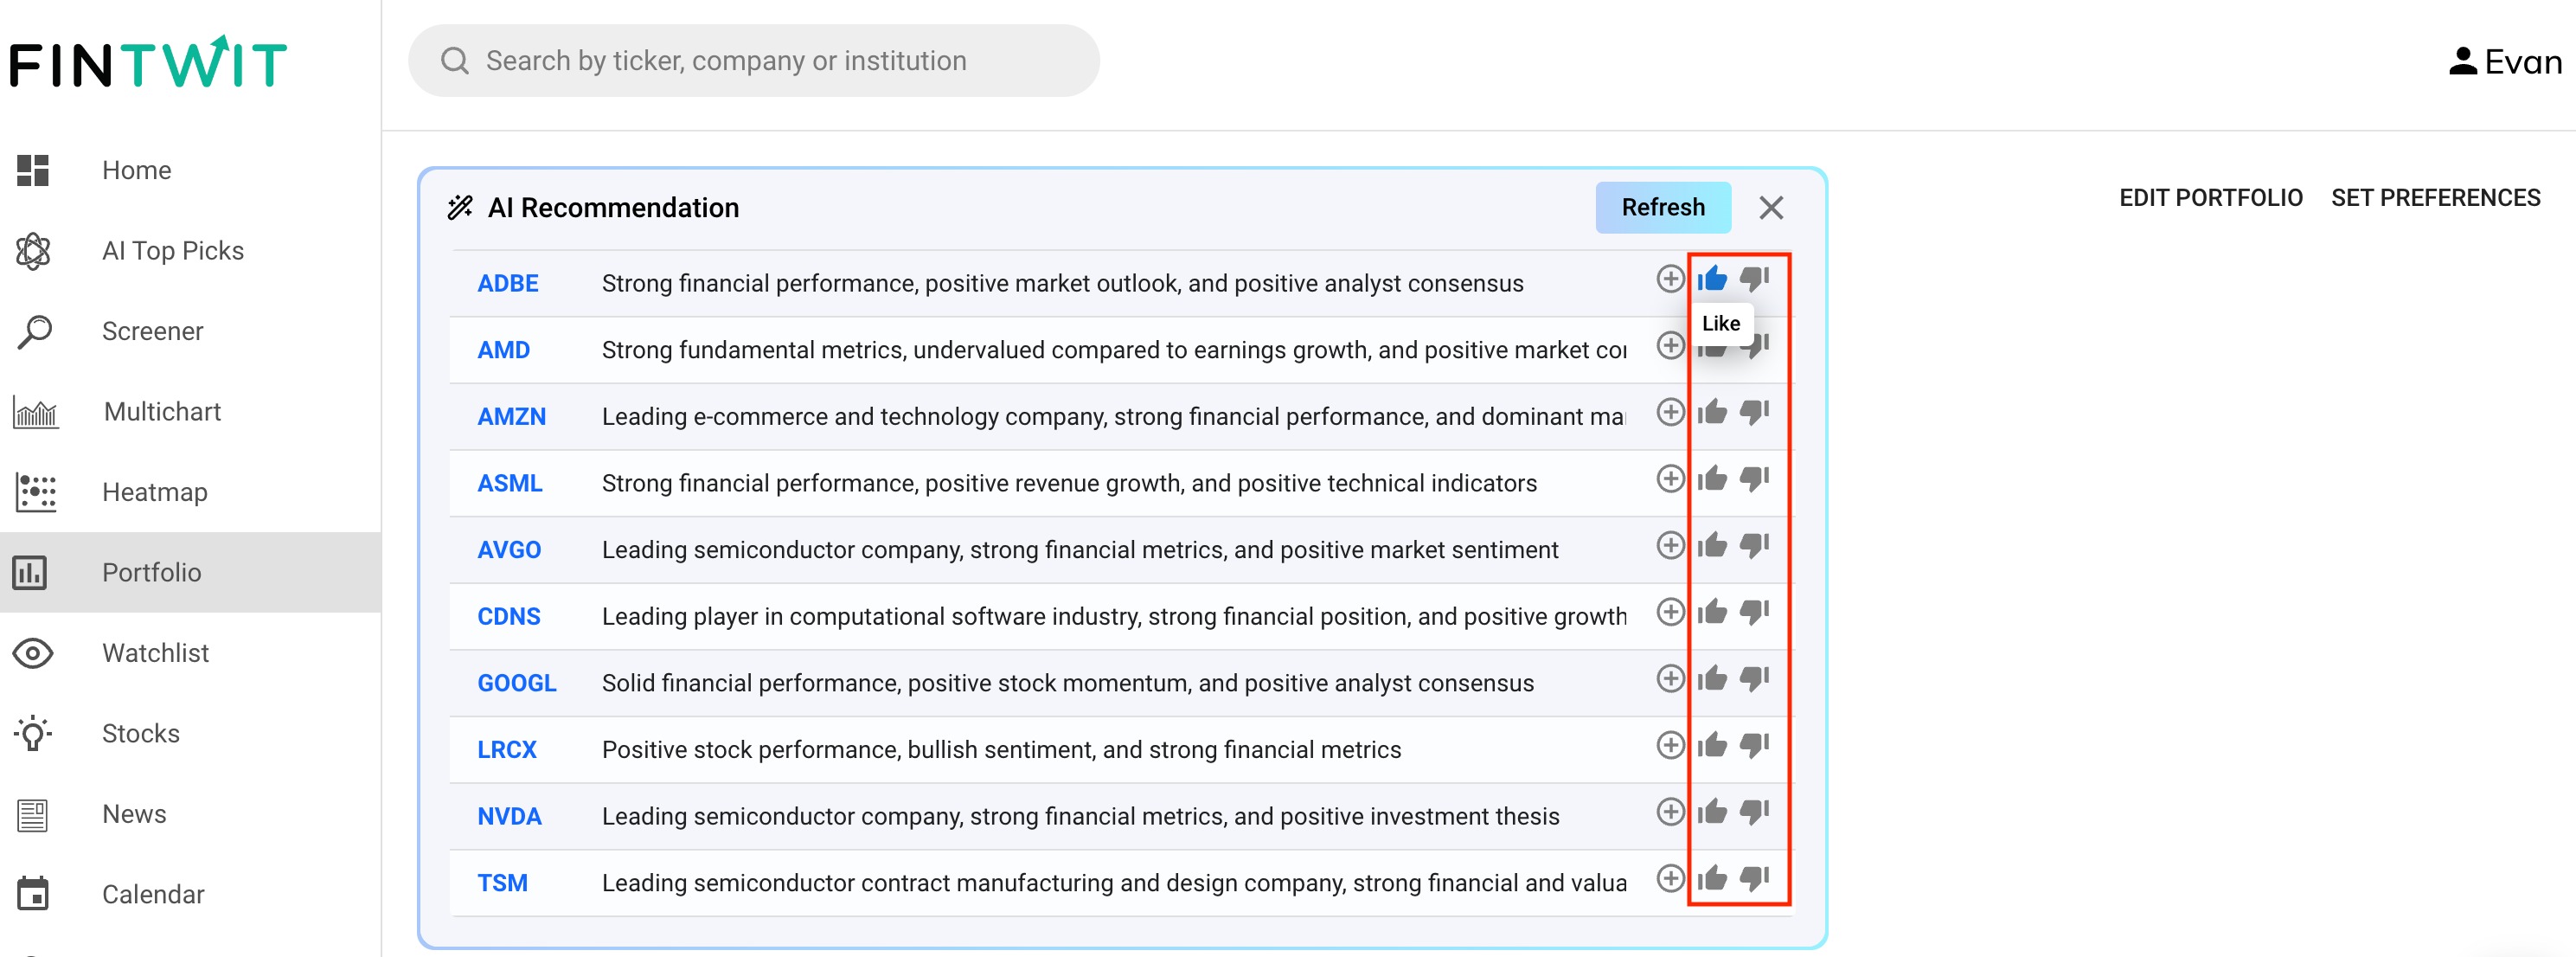Open the AMZN ticker link
2576x957 pixels.
511,416
